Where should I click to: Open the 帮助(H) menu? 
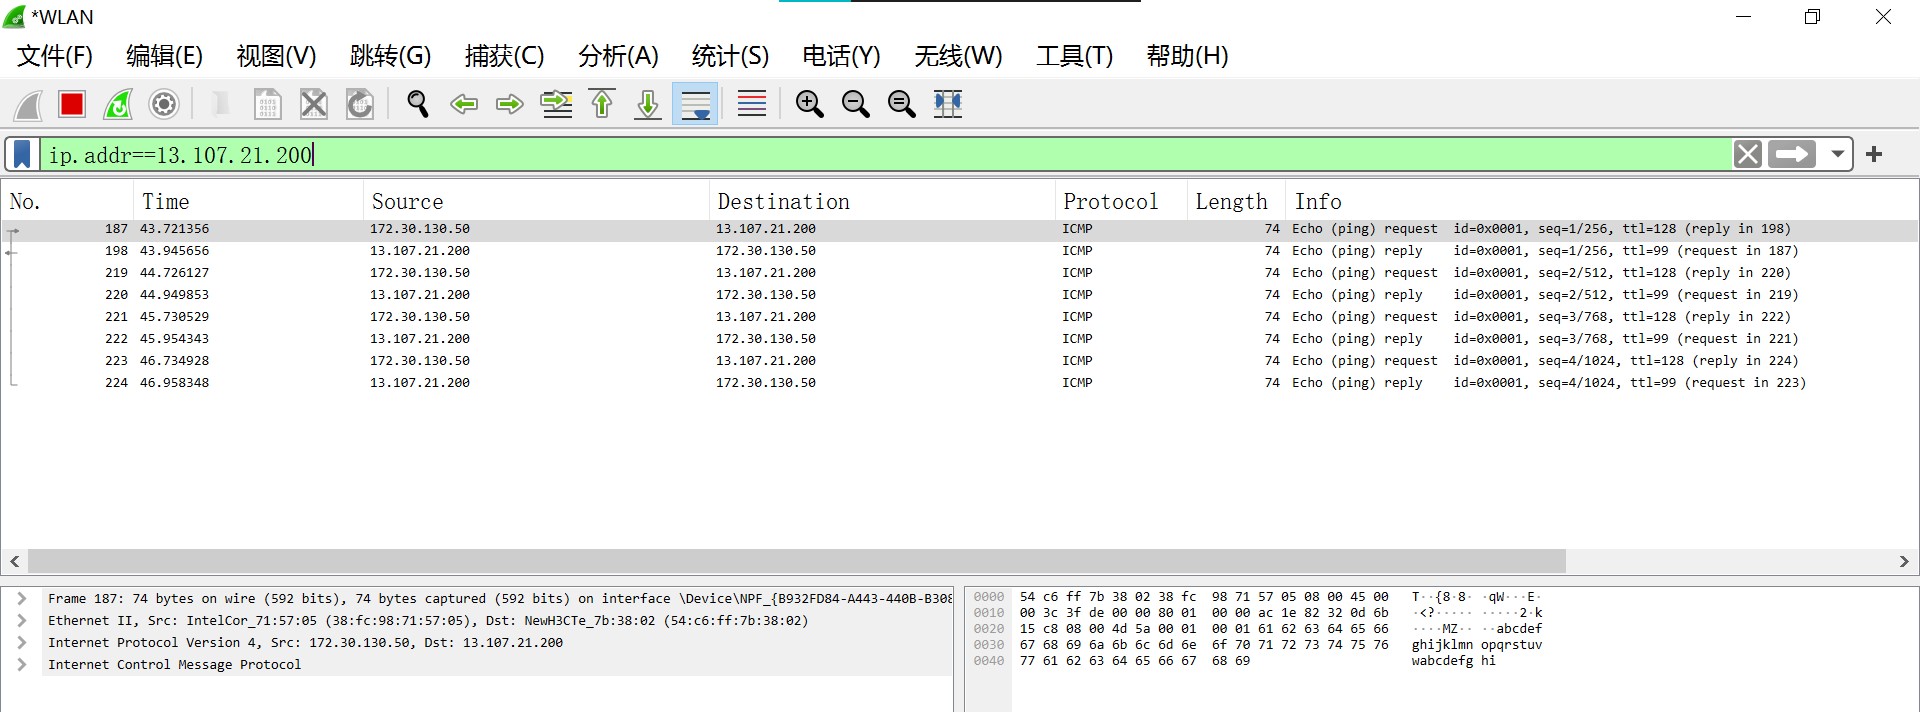click(1187, 56)
